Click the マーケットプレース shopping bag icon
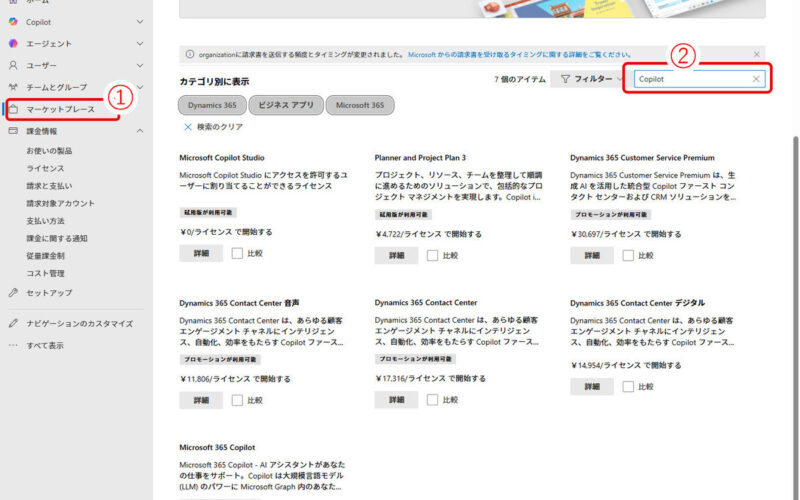The width and height of the screenshot is (800, 500). coord(13,109)
